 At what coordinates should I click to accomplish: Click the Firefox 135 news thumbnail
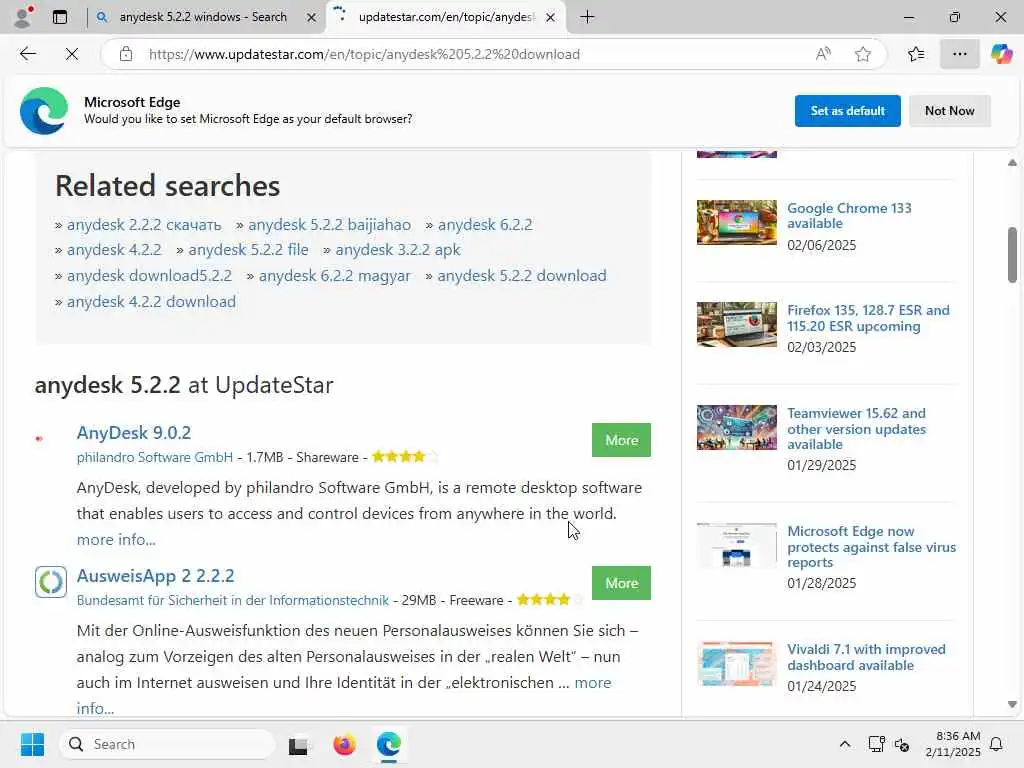click(x=737, y=324)
